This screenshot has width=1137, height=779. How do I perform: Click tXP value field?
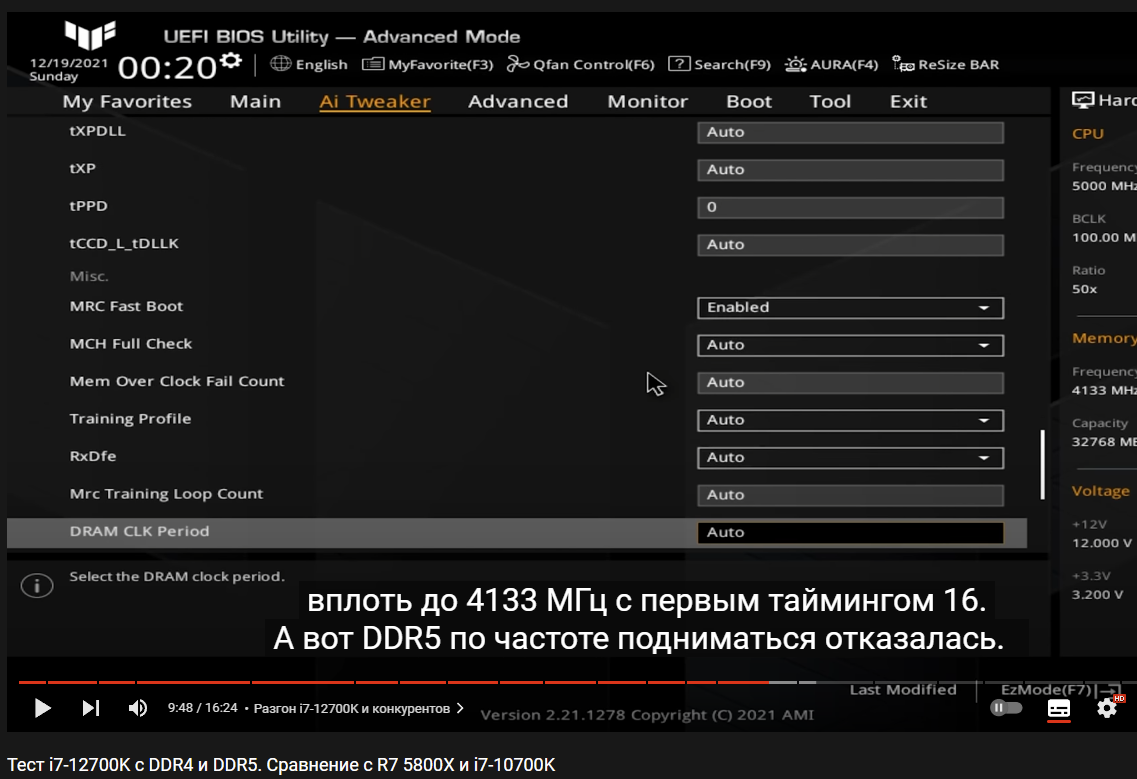click(x=851, y=170)
